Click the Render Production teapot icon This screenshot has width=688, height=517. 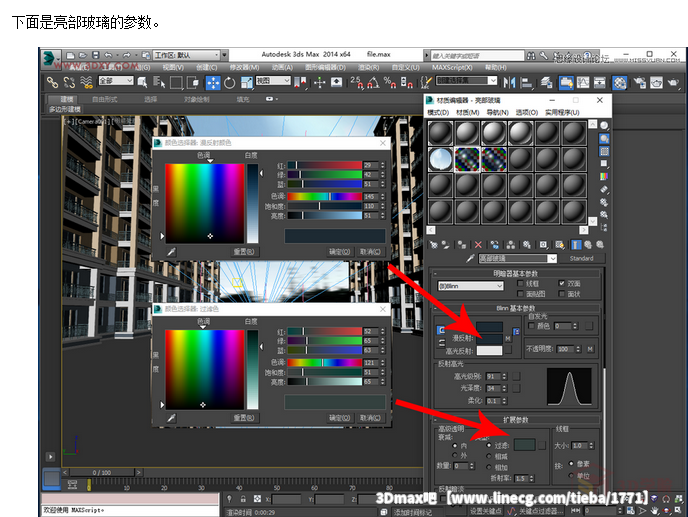coord(673,83)
